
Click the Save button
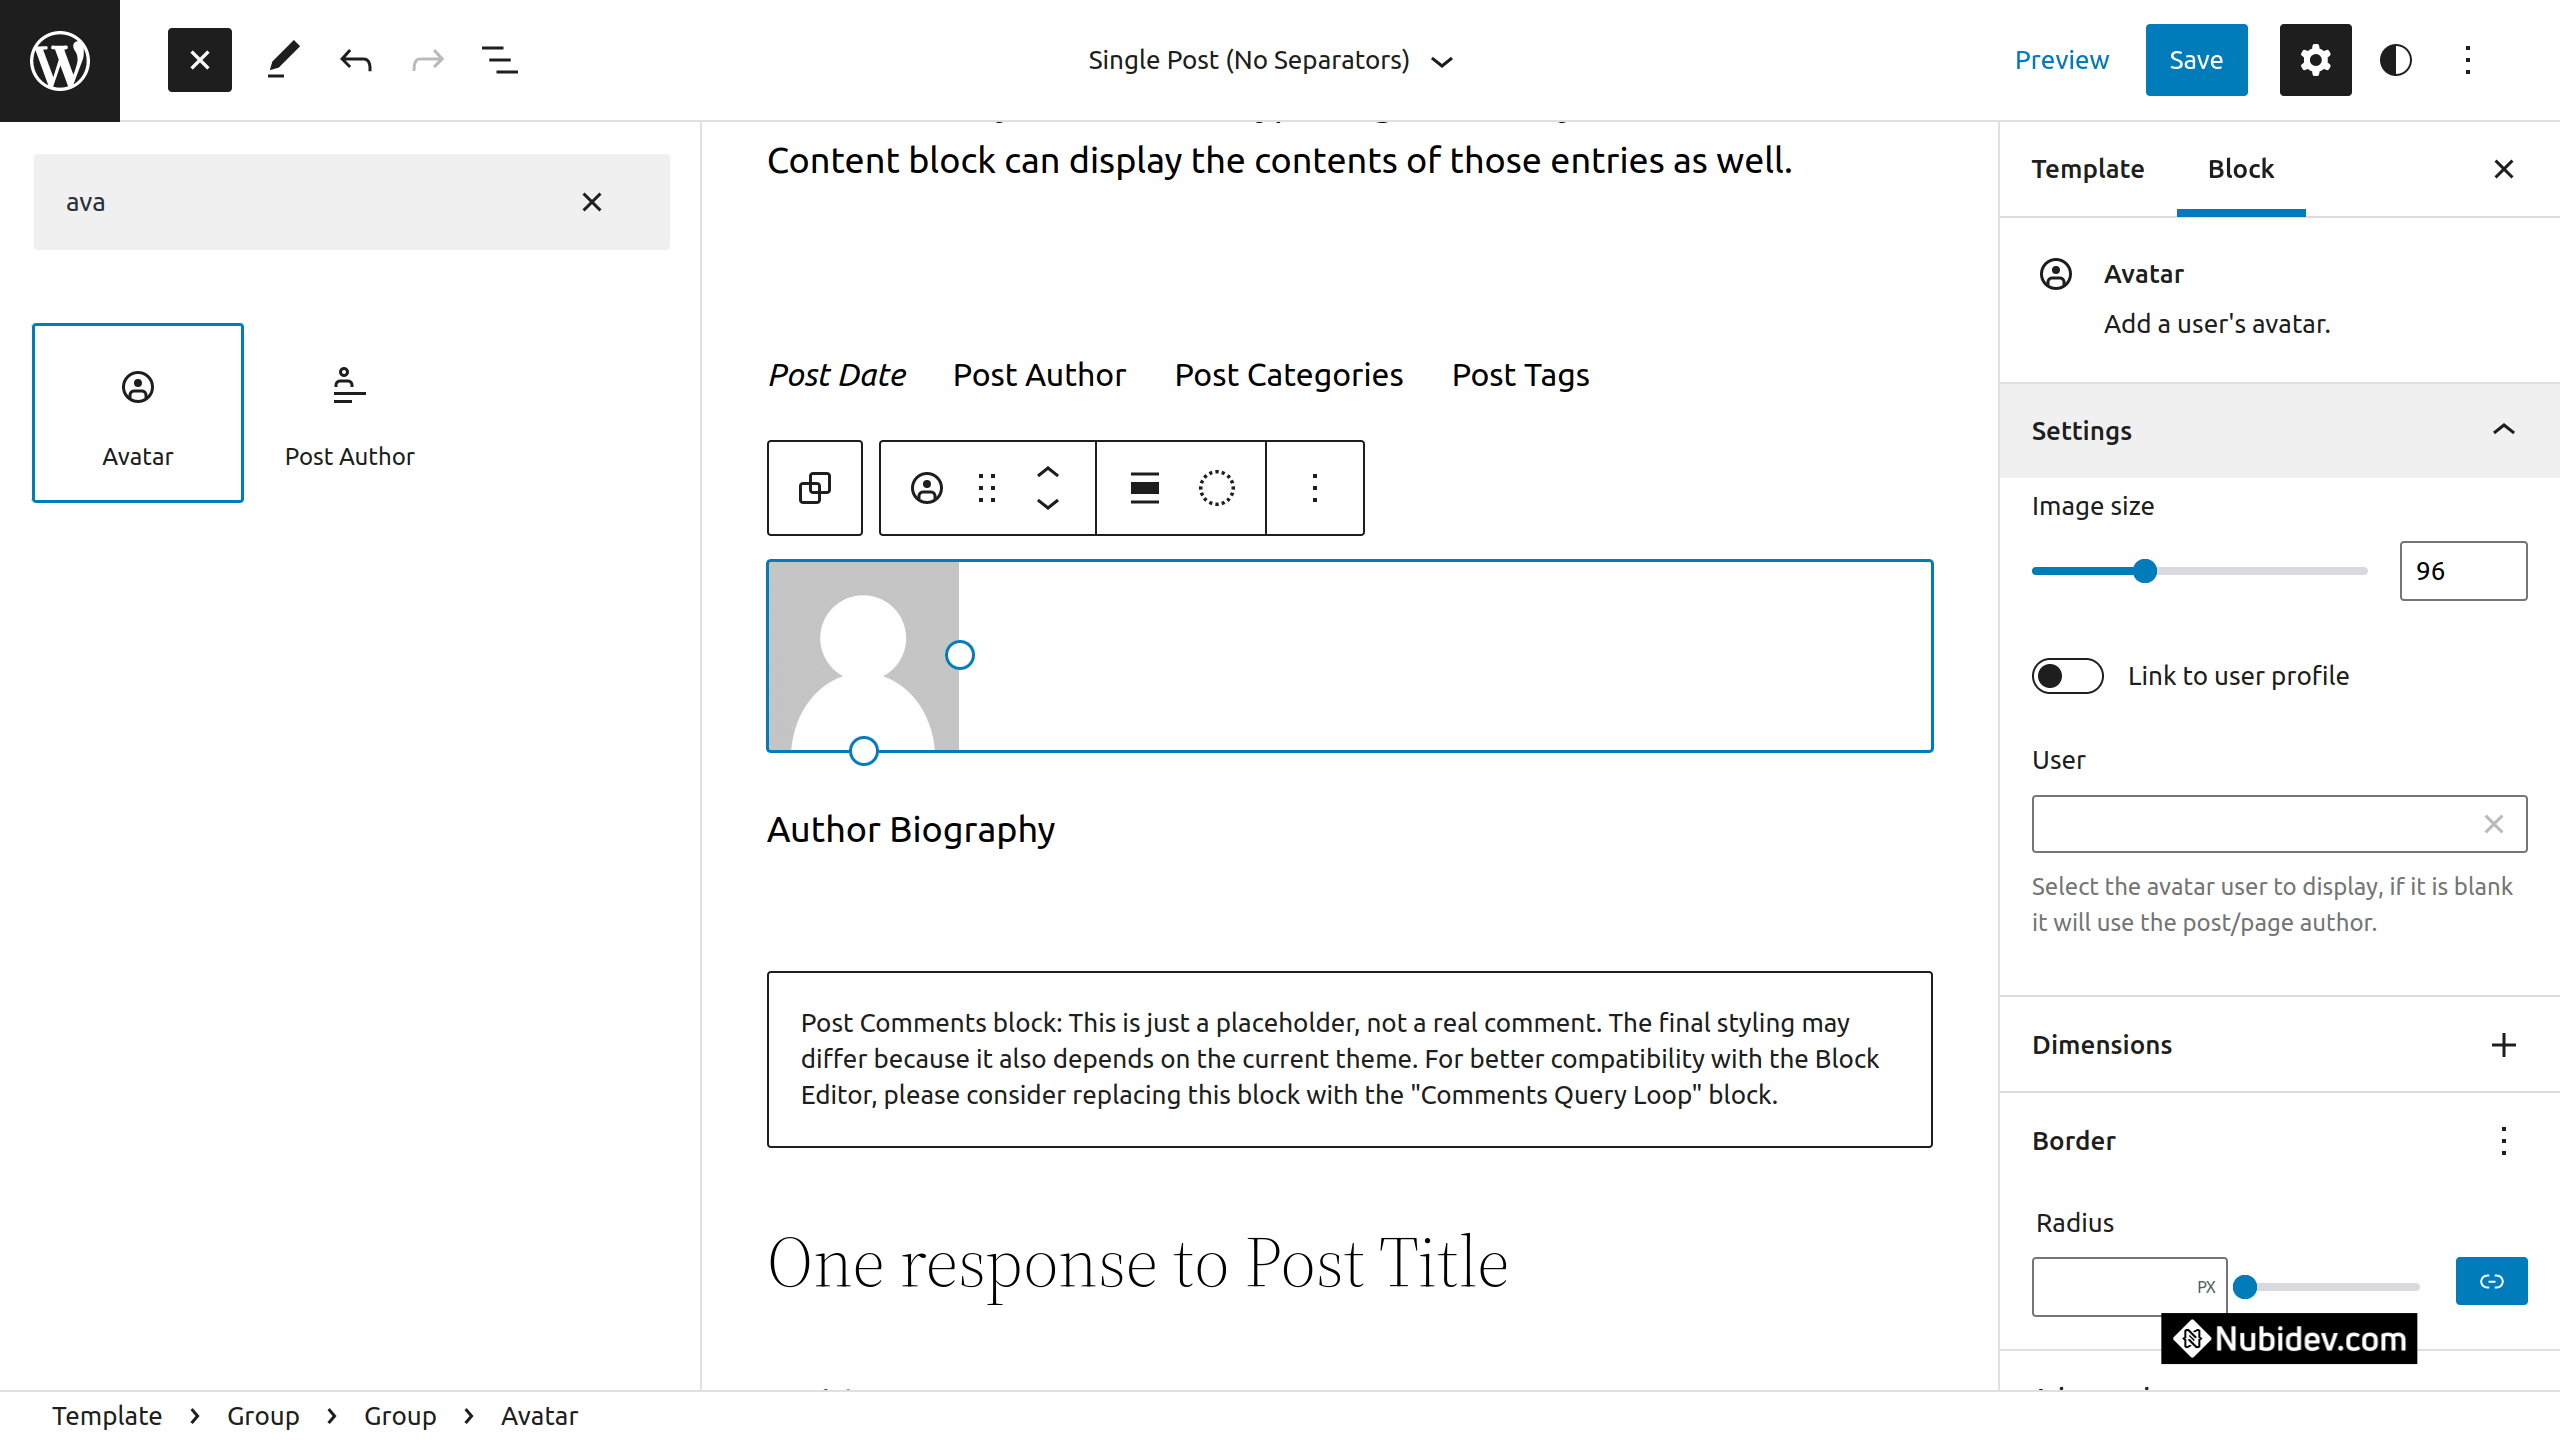tap(2195, 60)
